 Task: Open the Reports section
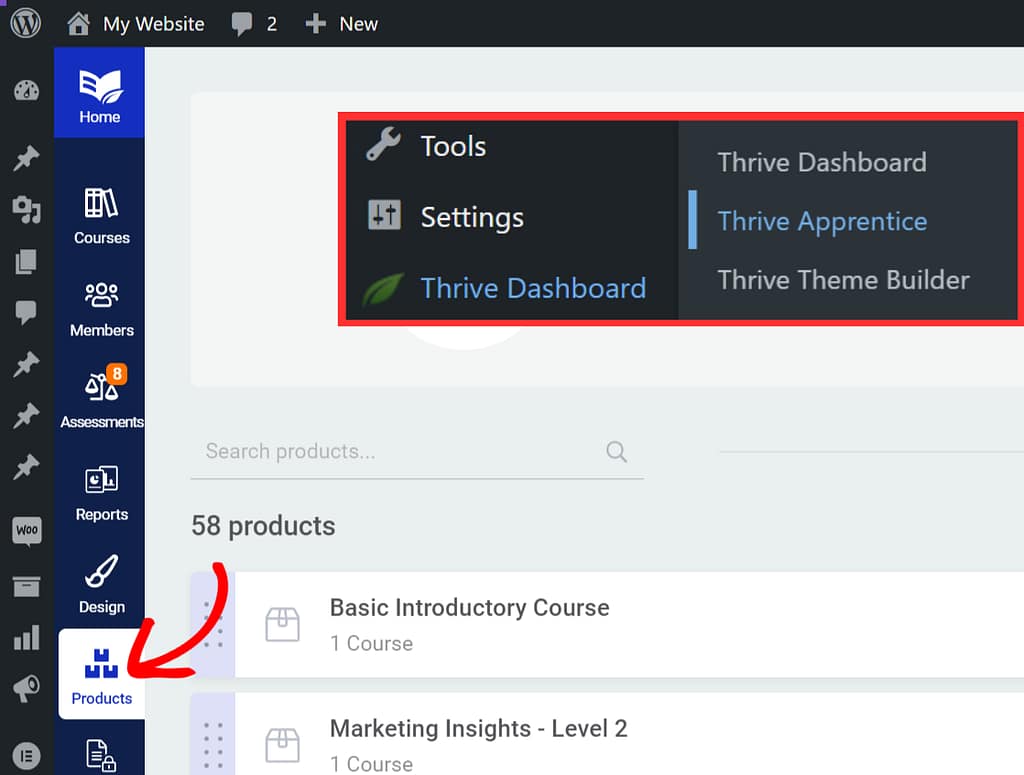(x=101, y=493)
